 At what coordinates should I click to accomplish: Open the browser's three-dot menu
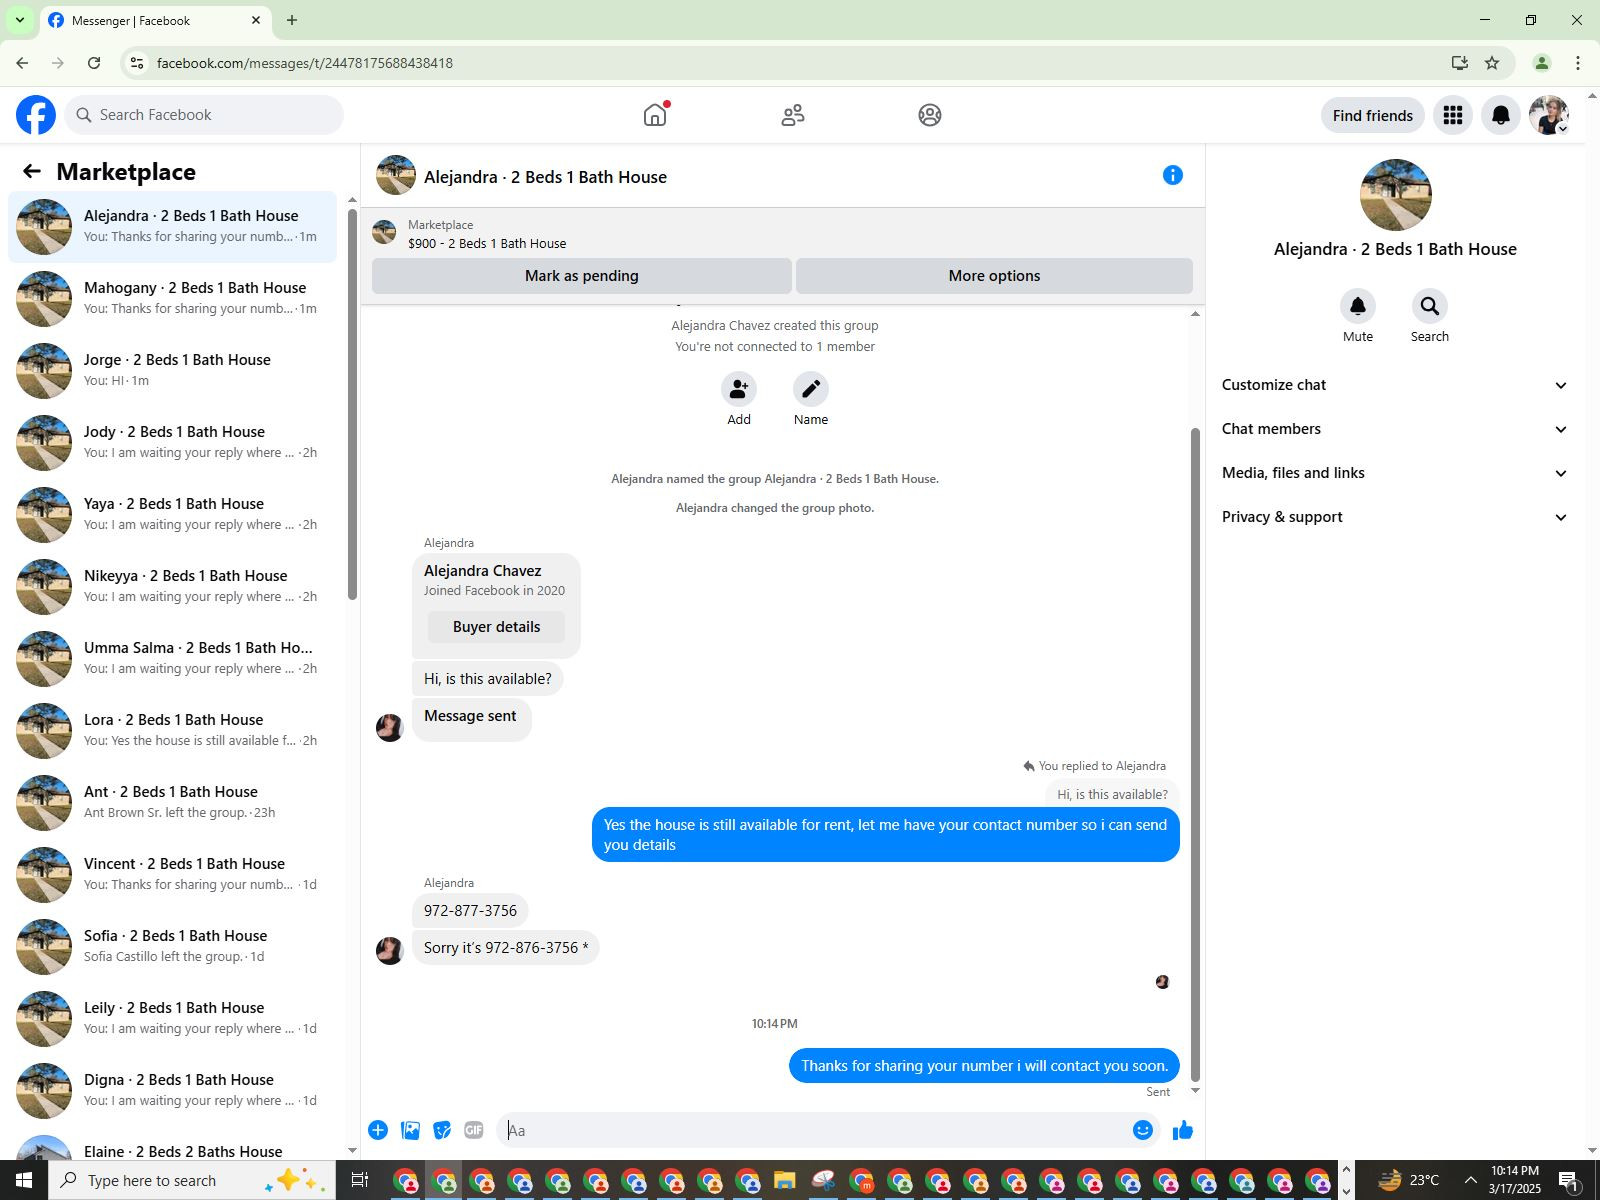pos(1578,63)
